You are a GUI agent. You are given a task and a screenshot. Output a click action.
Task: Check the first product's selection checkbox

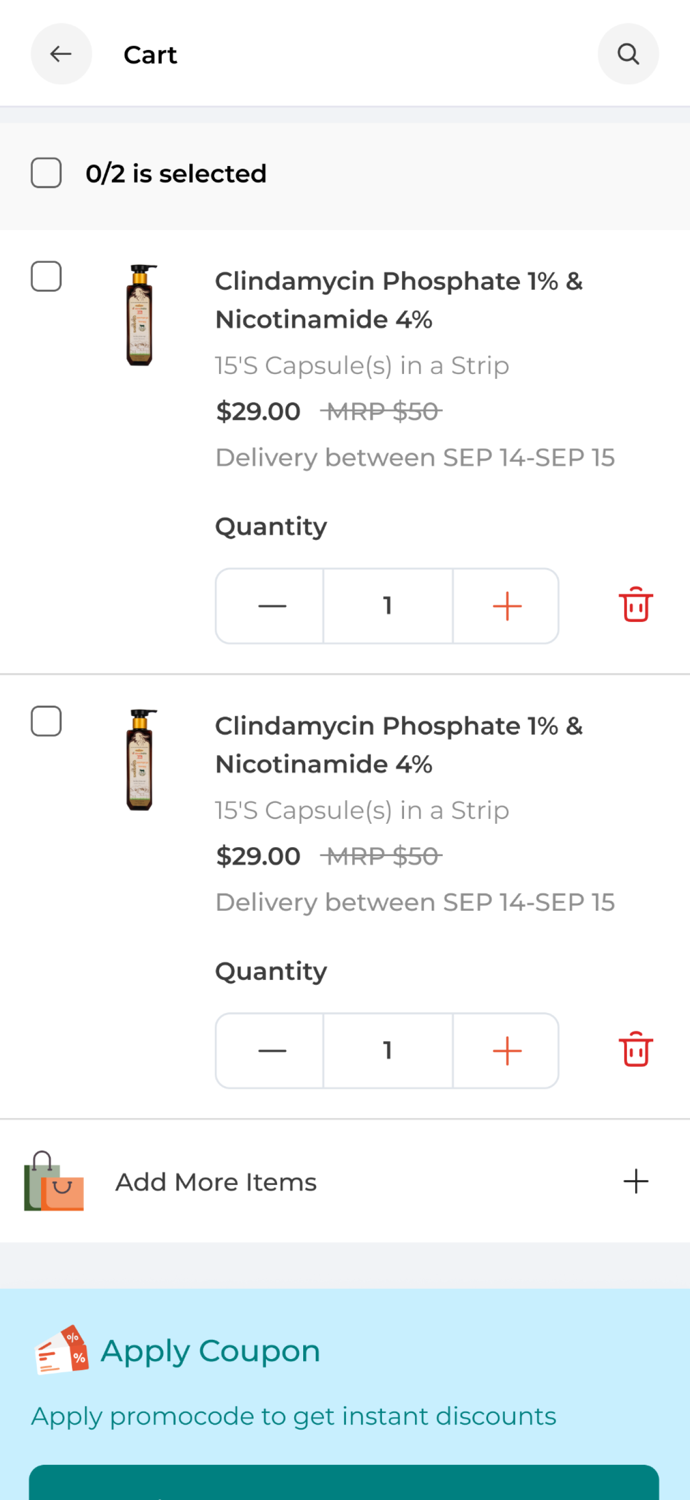46,276
